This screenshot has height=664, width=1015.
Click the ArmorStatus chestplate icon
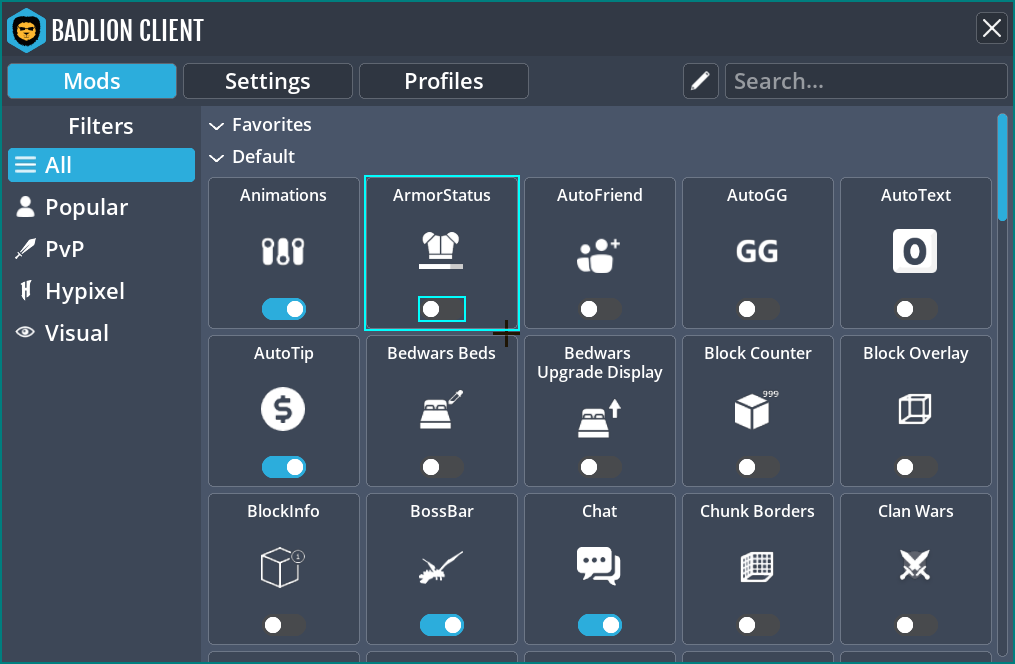(441, 250)
